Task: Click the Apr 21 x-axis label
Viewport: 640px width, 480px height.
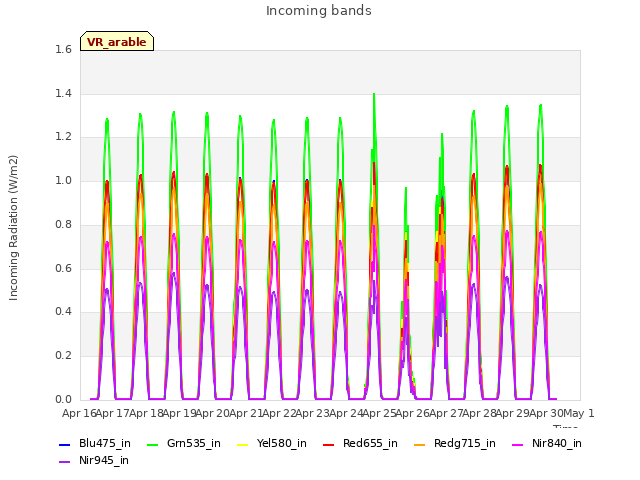Action: click(246, 413)
